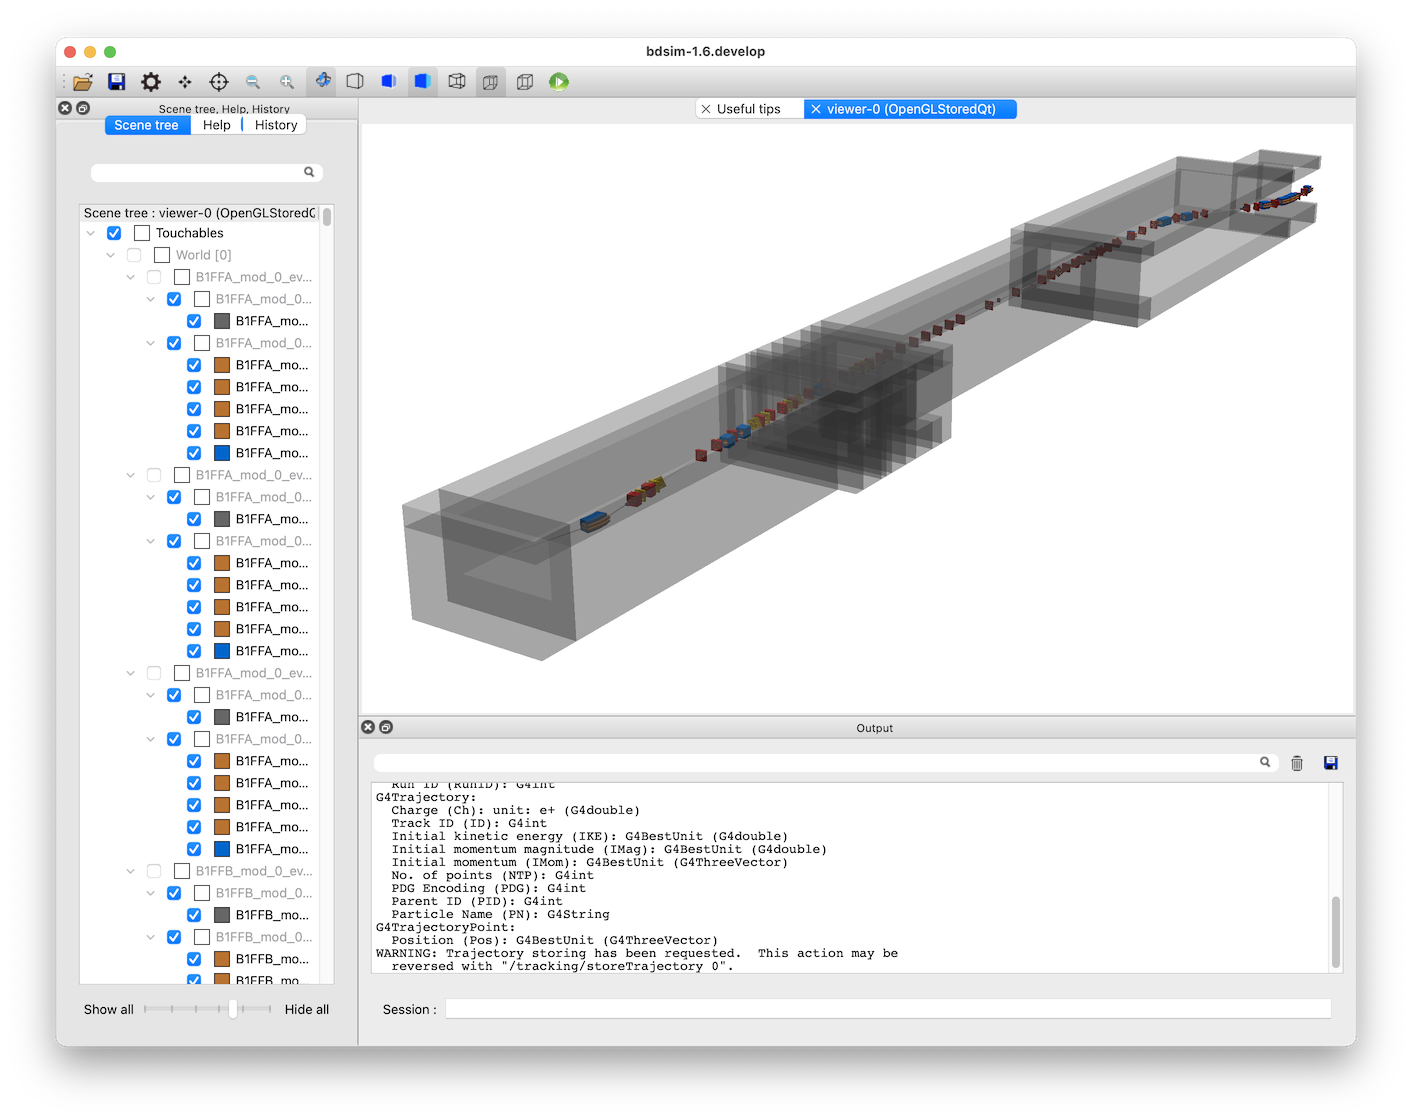Select the move arrows tool
The height and width of the screenshot is (1120, 1412).
point(185,82)
